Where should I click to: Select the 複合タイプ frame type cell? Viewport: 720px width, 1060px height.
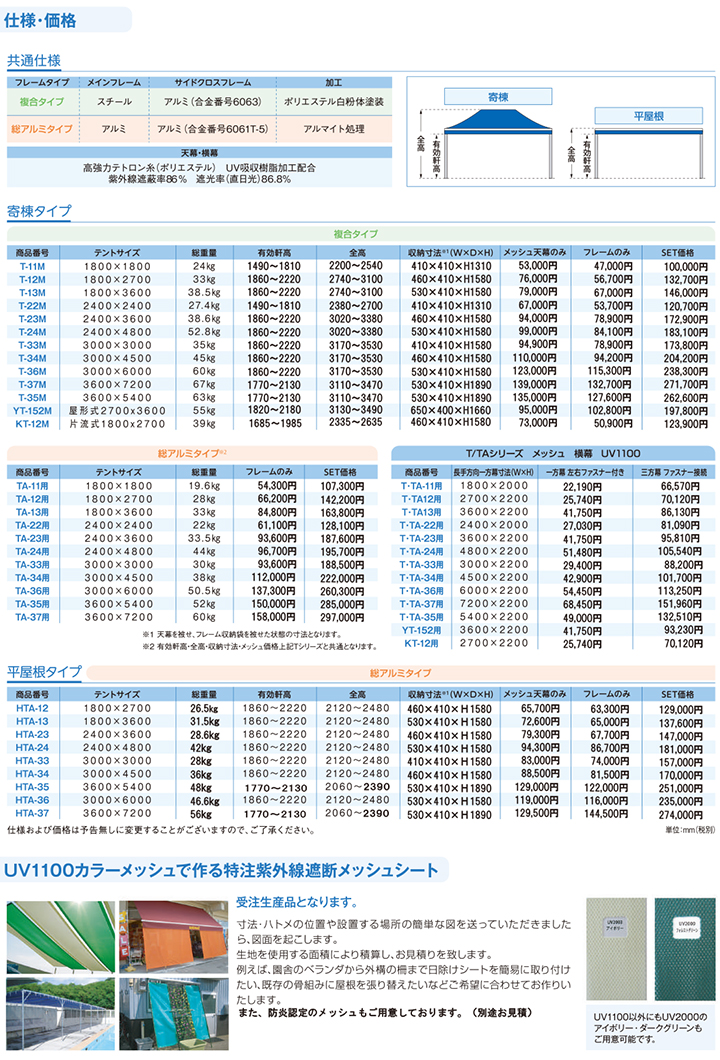[x=42, y=101]
